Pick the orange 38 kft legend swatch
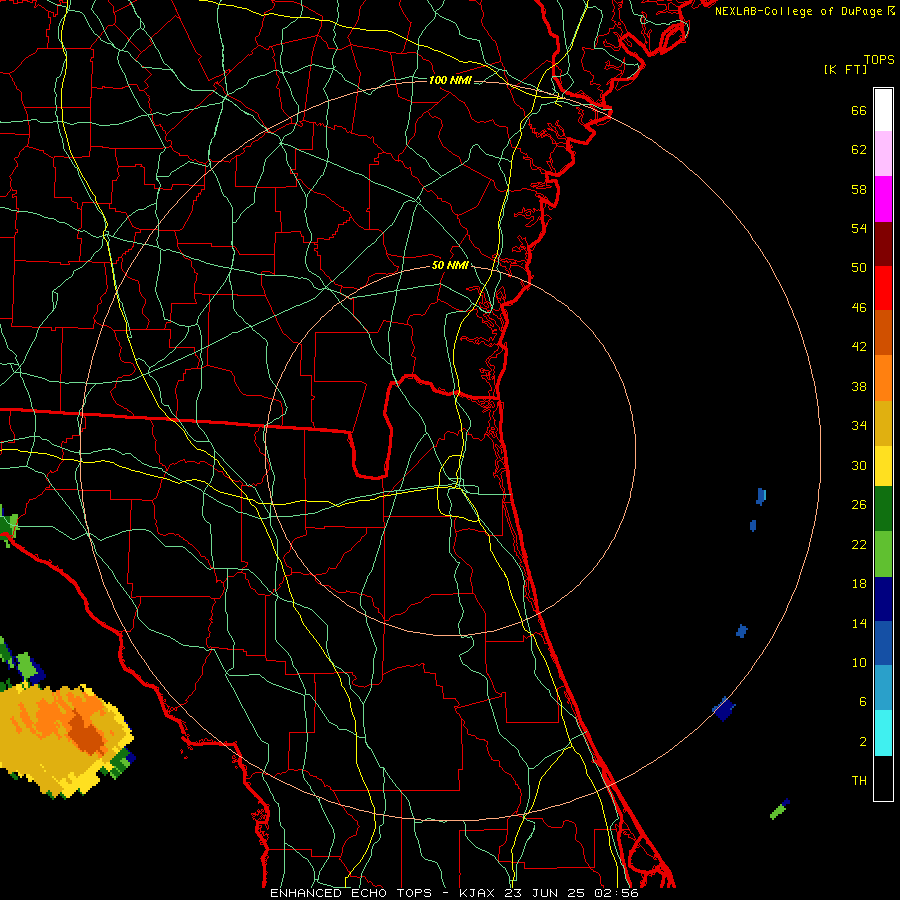 [x=883, y=378]
